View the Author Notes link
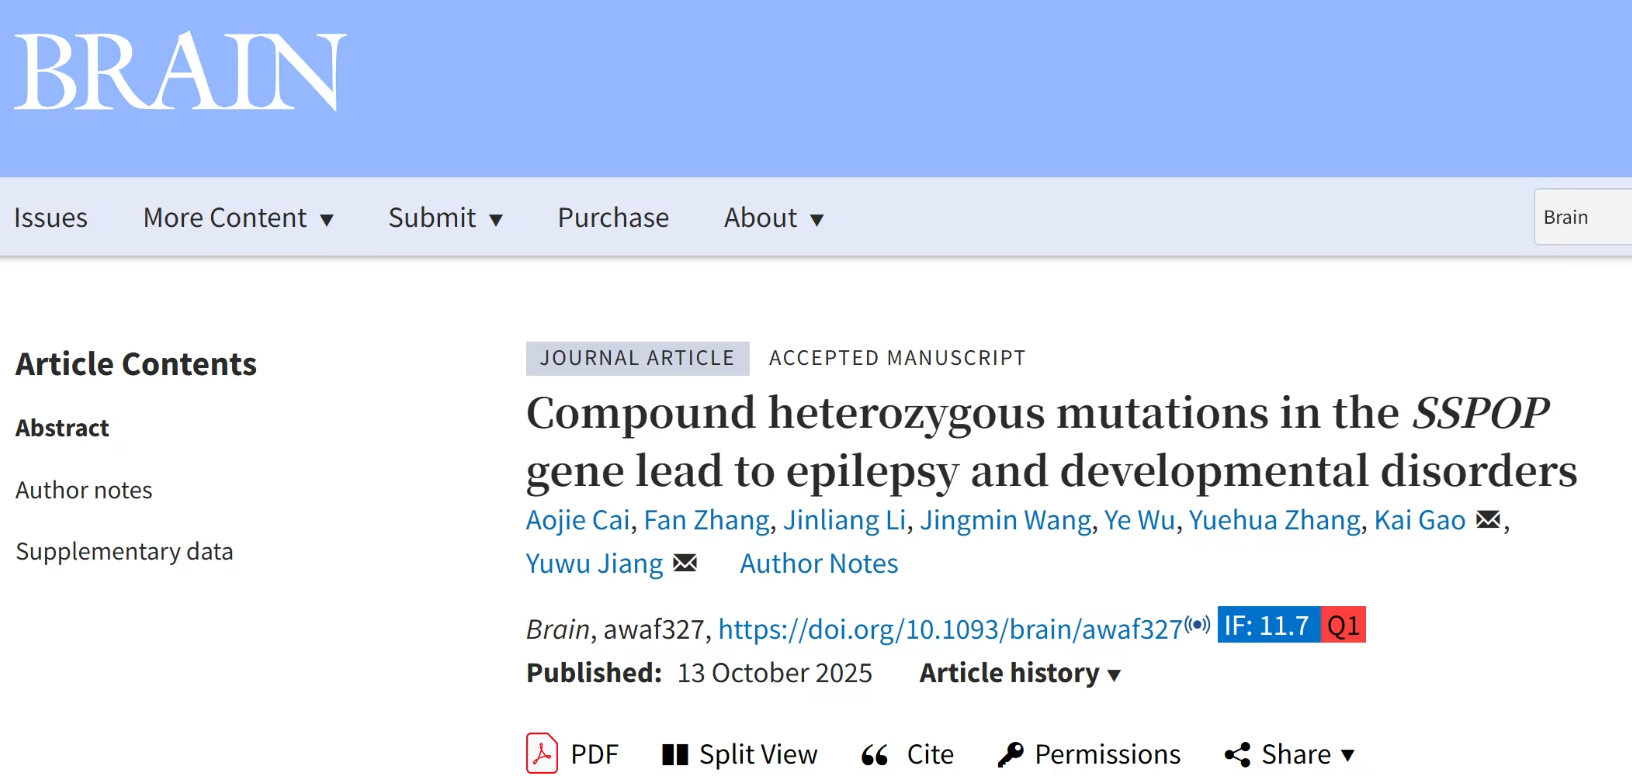Screen dimensions: 1632x776 (819, 564)
